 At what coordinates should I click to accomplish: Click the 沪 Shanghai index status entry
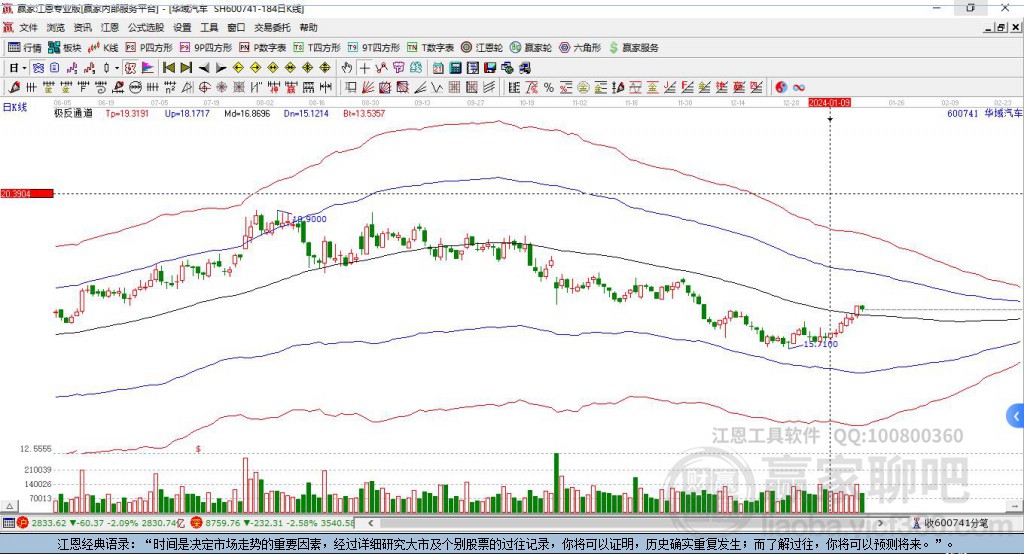101,523
